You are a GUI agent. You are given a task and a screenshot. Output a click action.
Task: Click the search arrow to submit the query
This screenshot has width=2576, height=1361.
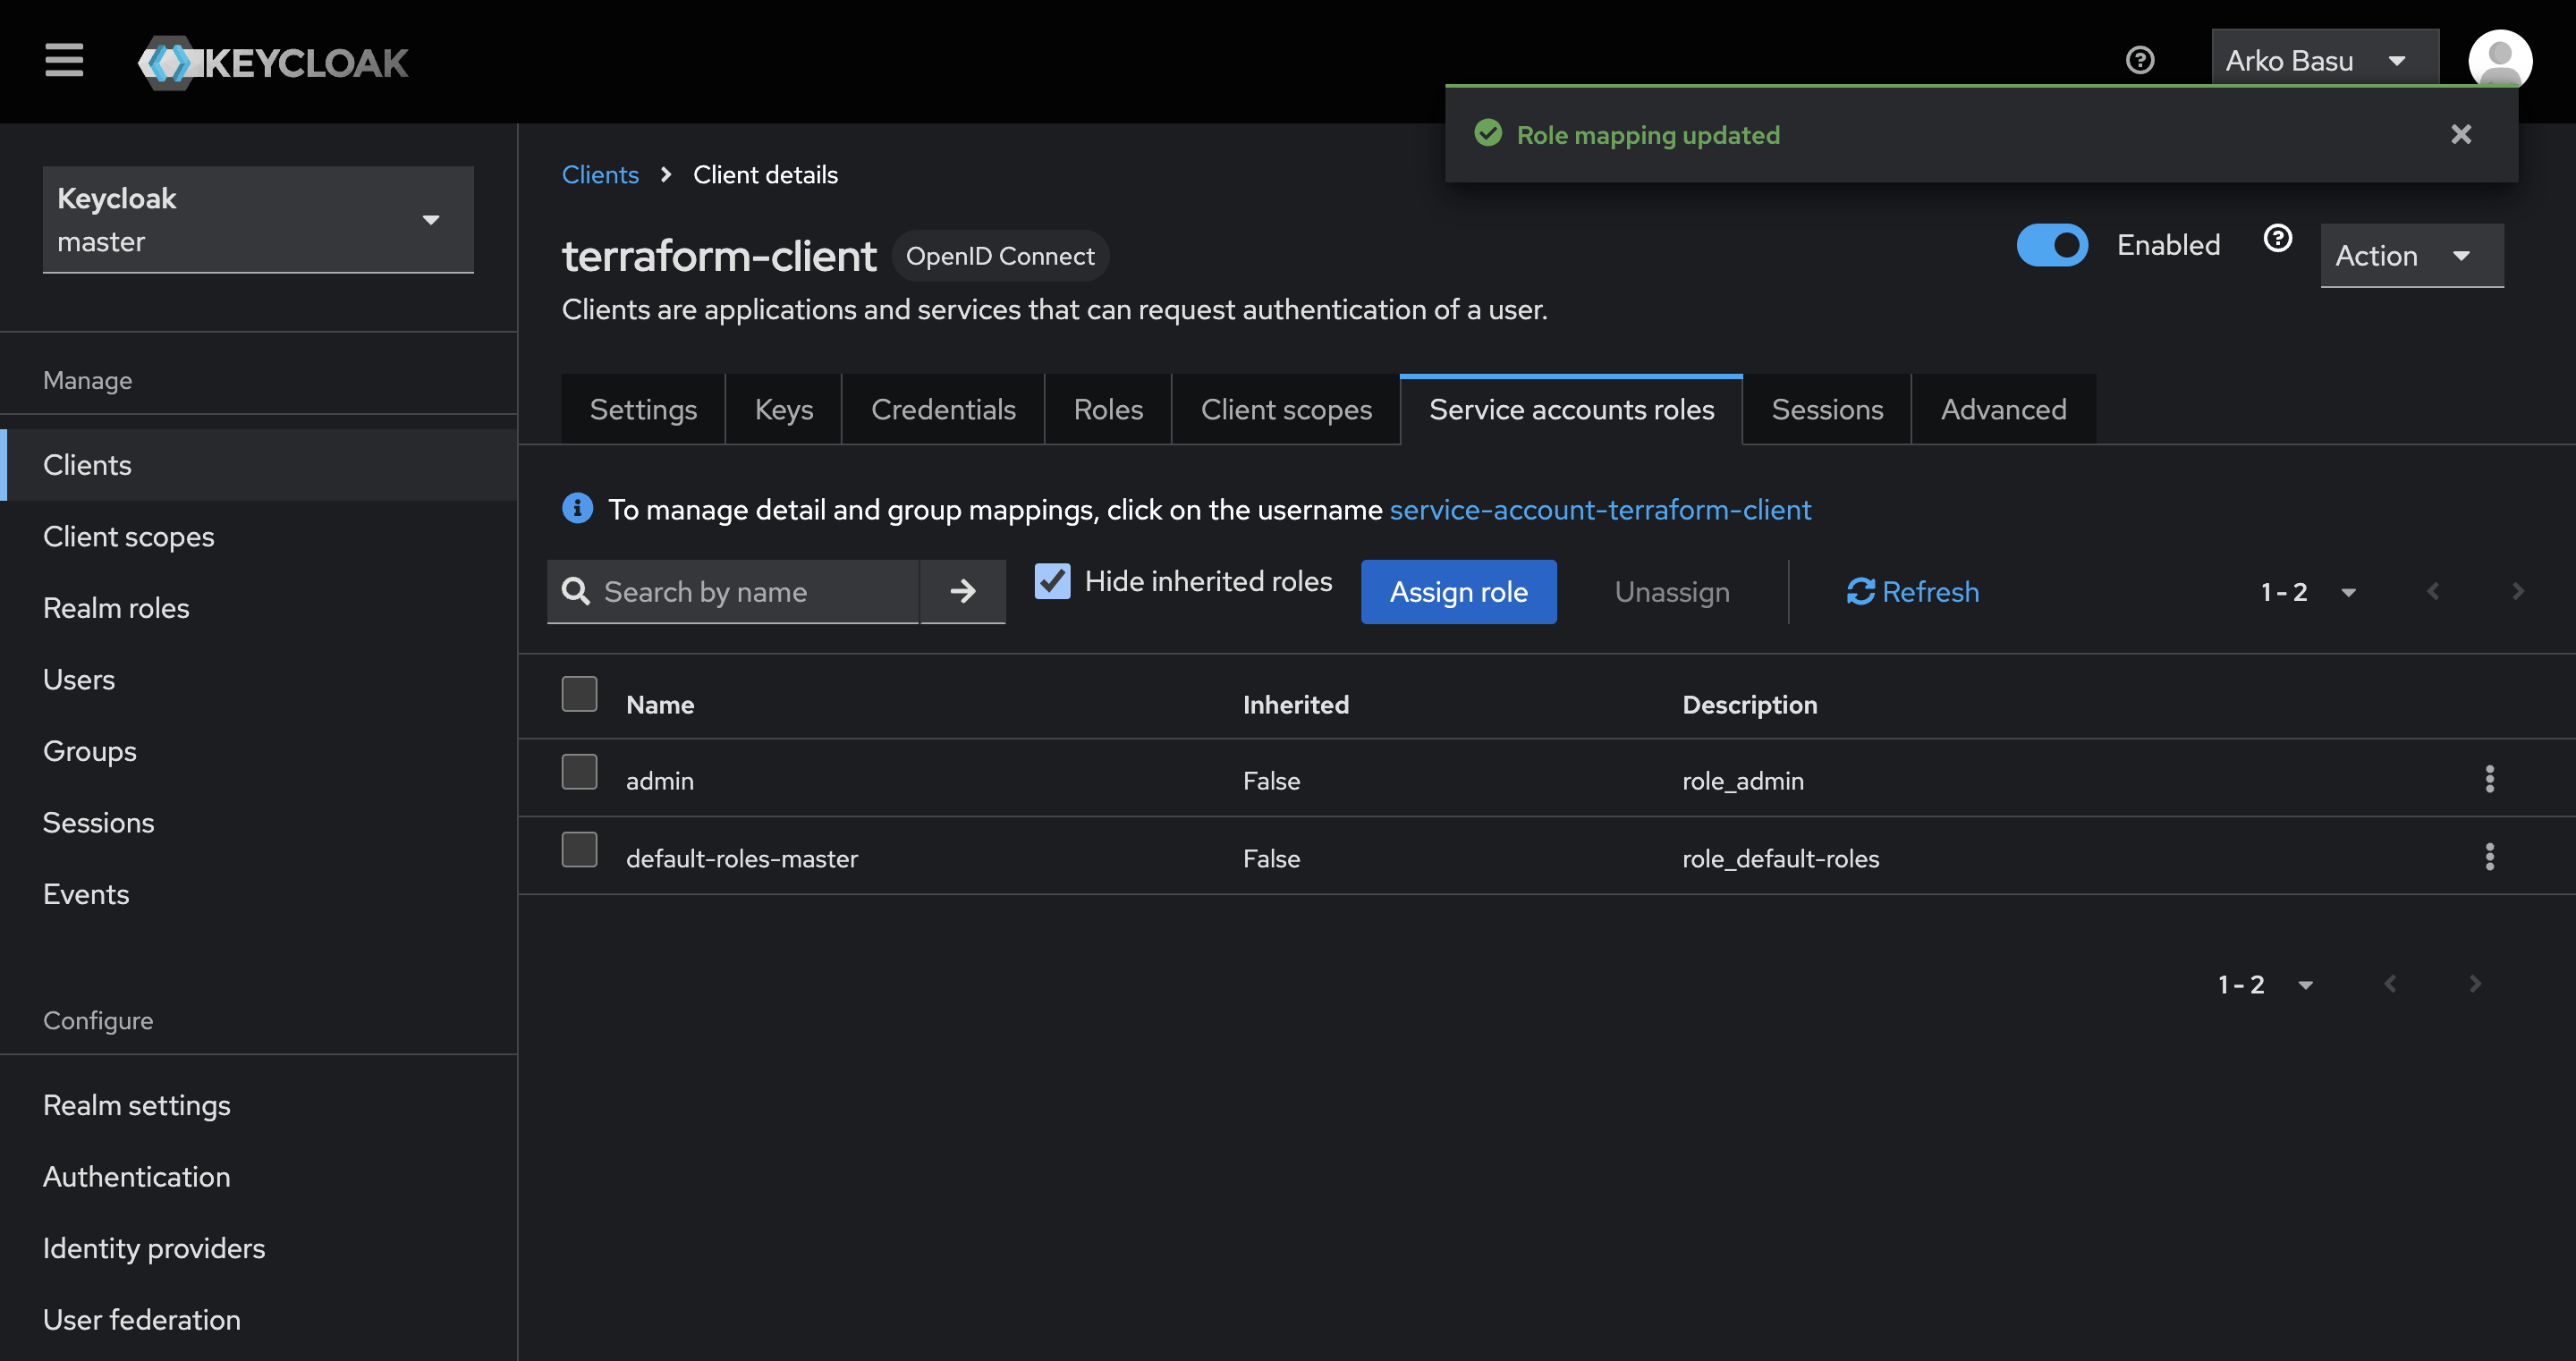point(961,591)
